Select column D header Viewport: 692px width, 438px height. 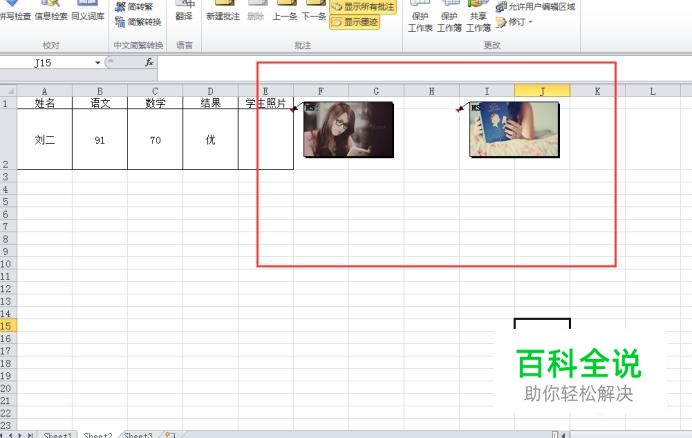coord(211,91)
